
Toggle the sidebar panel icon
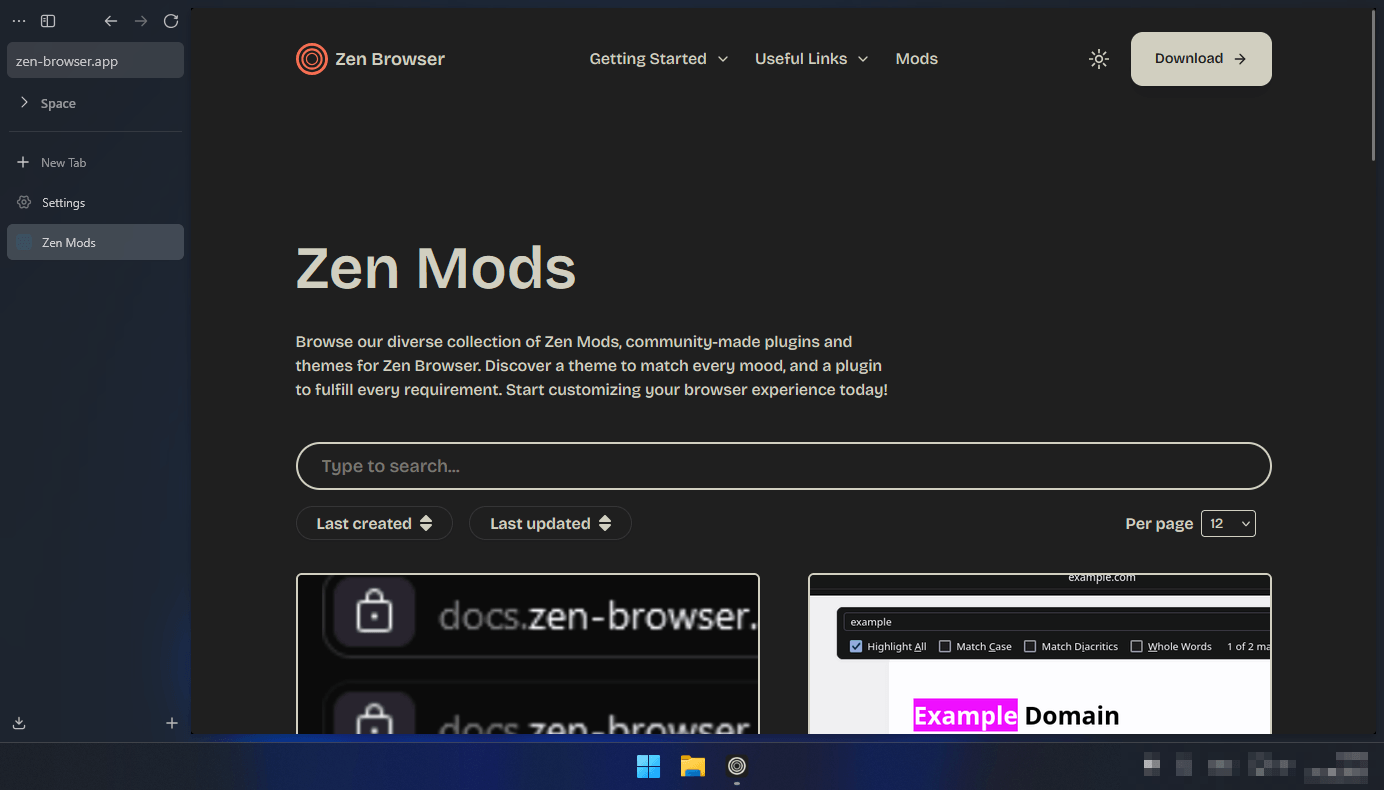click(x=48, y=21)
